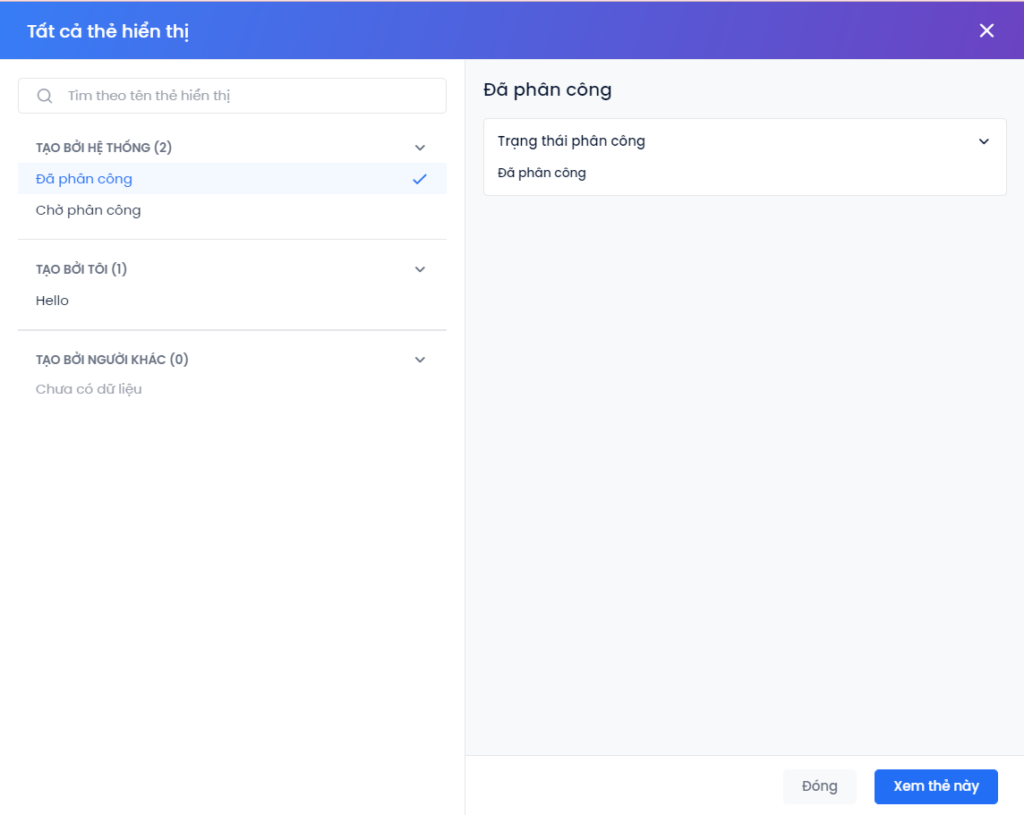Image resolution: width=1024 pixels, height=815 pixels.
Task: Select "Đã phân công" in the left list
Action: coord(232,179)
